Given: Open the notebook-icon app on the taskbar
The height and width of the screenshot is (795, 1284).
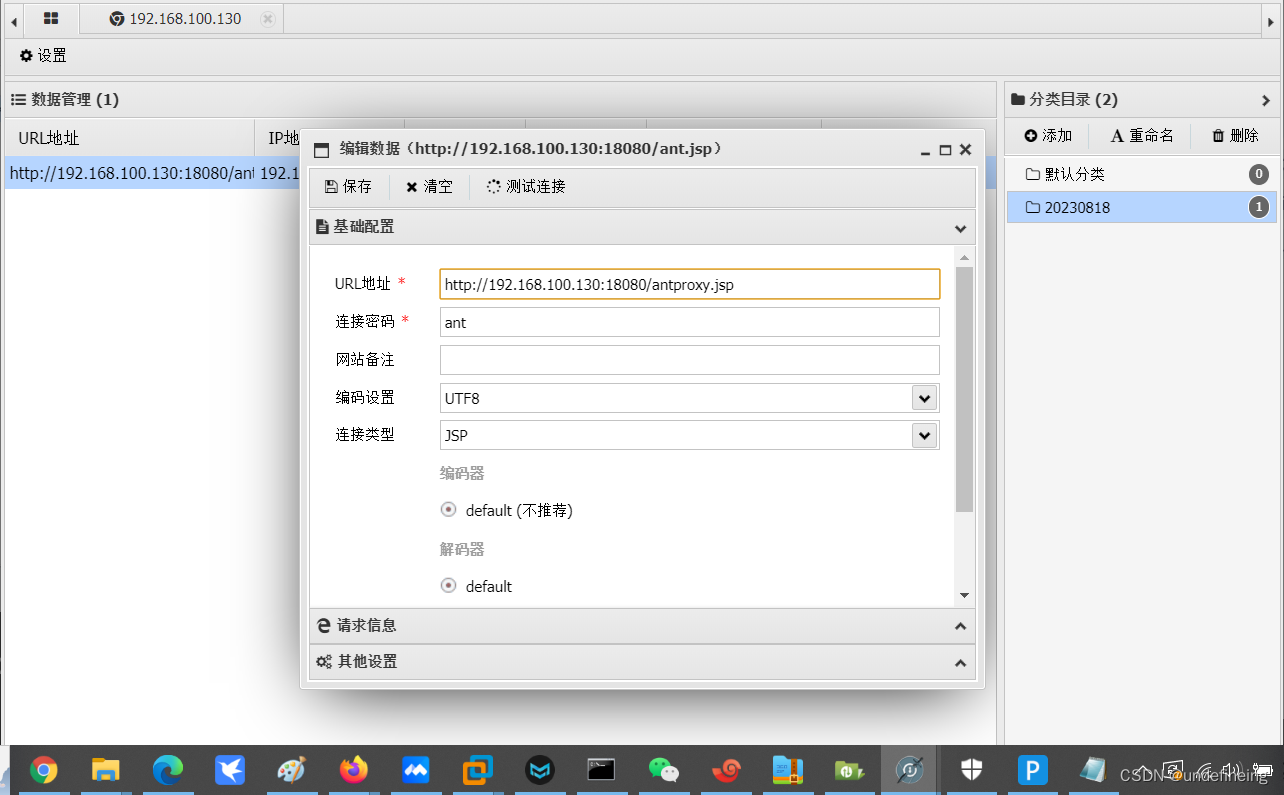Looking at the screenshot, I should [x=1094, y=770].
